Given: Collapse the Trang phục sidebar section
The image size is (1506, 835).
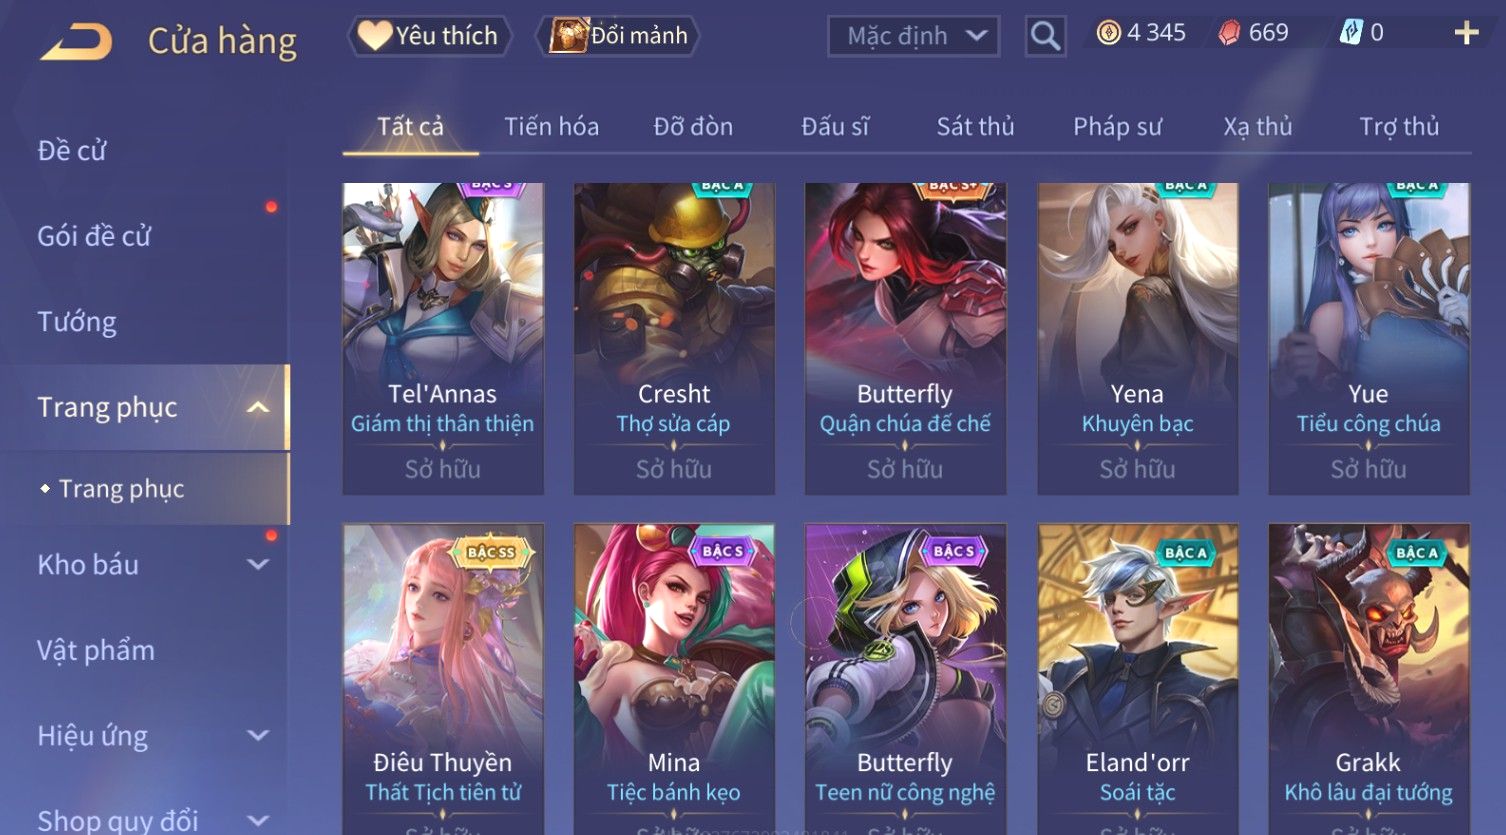Looking at the screenshot, I should [258, 407].
